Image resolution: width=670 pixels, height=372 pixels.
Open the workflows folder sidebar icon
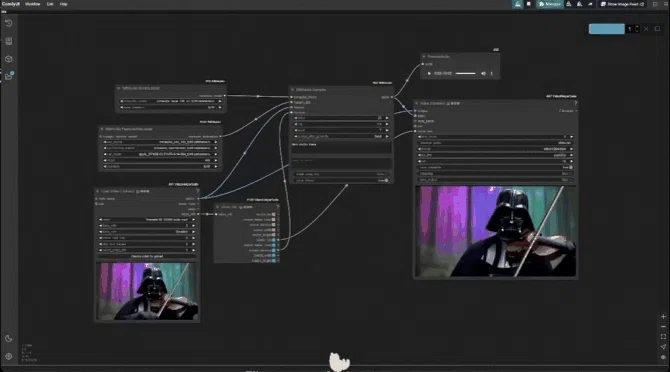pos(9,76)
